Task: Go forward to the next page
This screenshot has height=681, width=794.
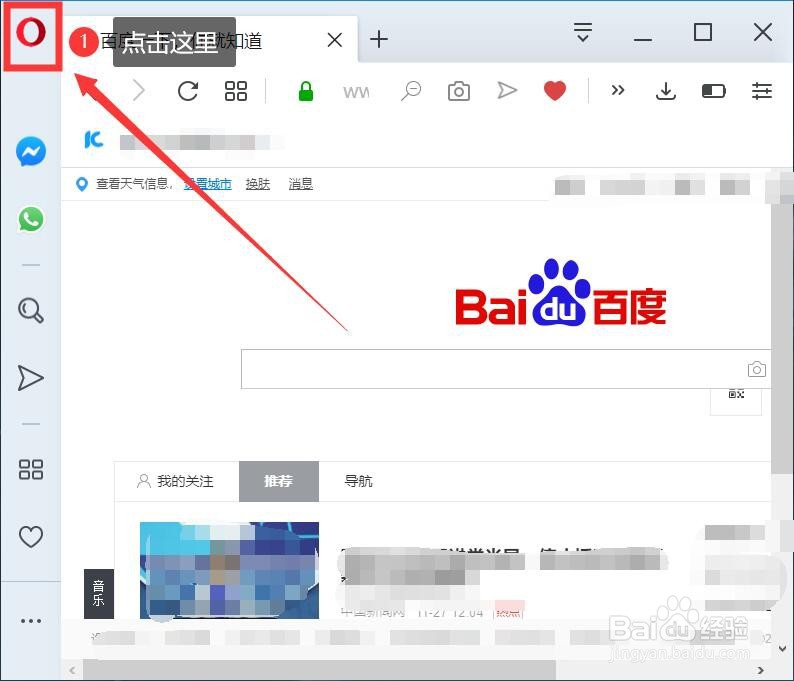Action: click(x=138, y=91)
